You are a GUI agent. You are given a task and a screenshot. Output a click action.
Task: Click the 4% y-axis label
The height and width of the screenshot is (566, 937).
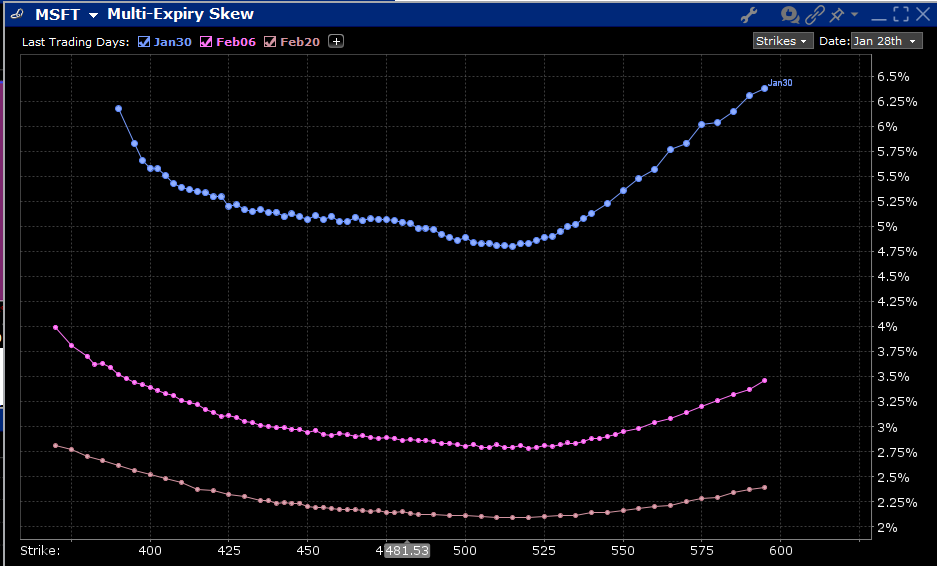point(887,327)
